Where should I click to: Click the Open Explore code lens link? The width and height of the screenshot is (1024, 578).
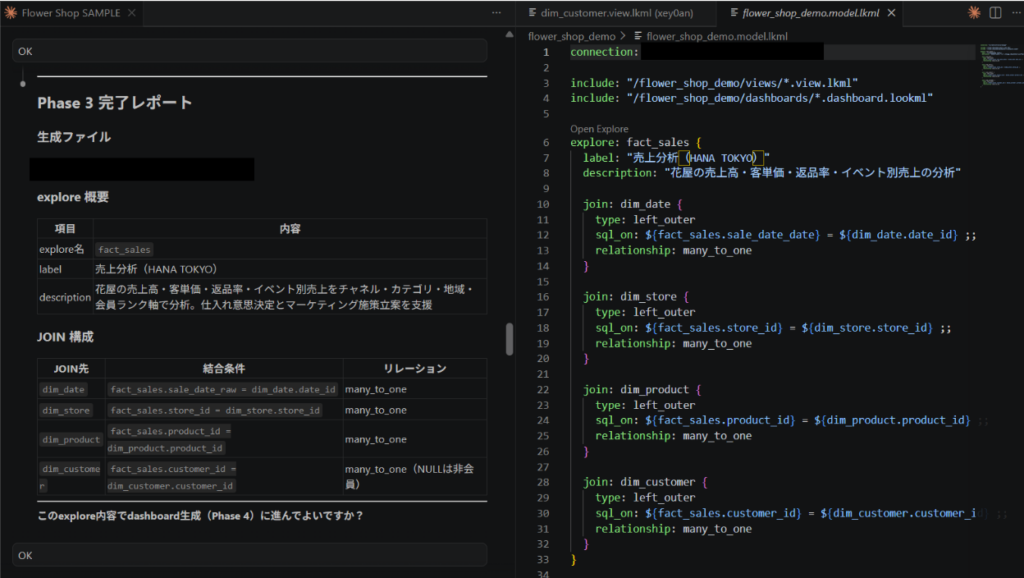599,129
